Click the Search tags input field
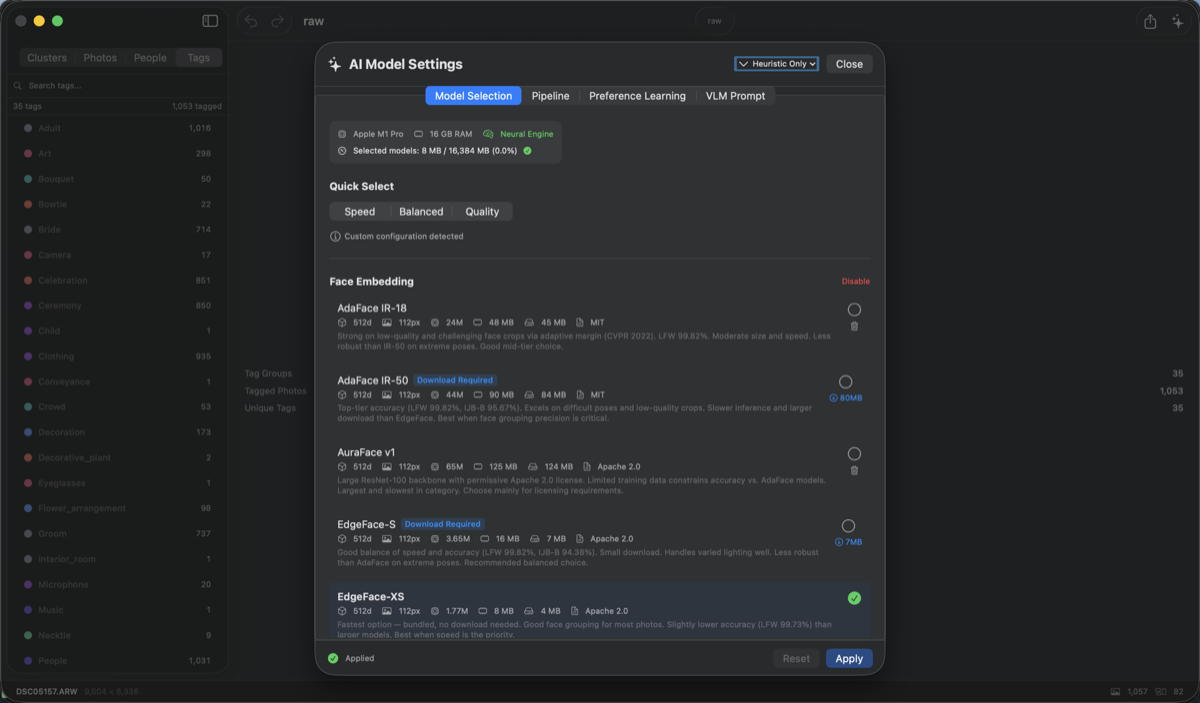This screenshot has height=703, width=1200. [118, 86]
